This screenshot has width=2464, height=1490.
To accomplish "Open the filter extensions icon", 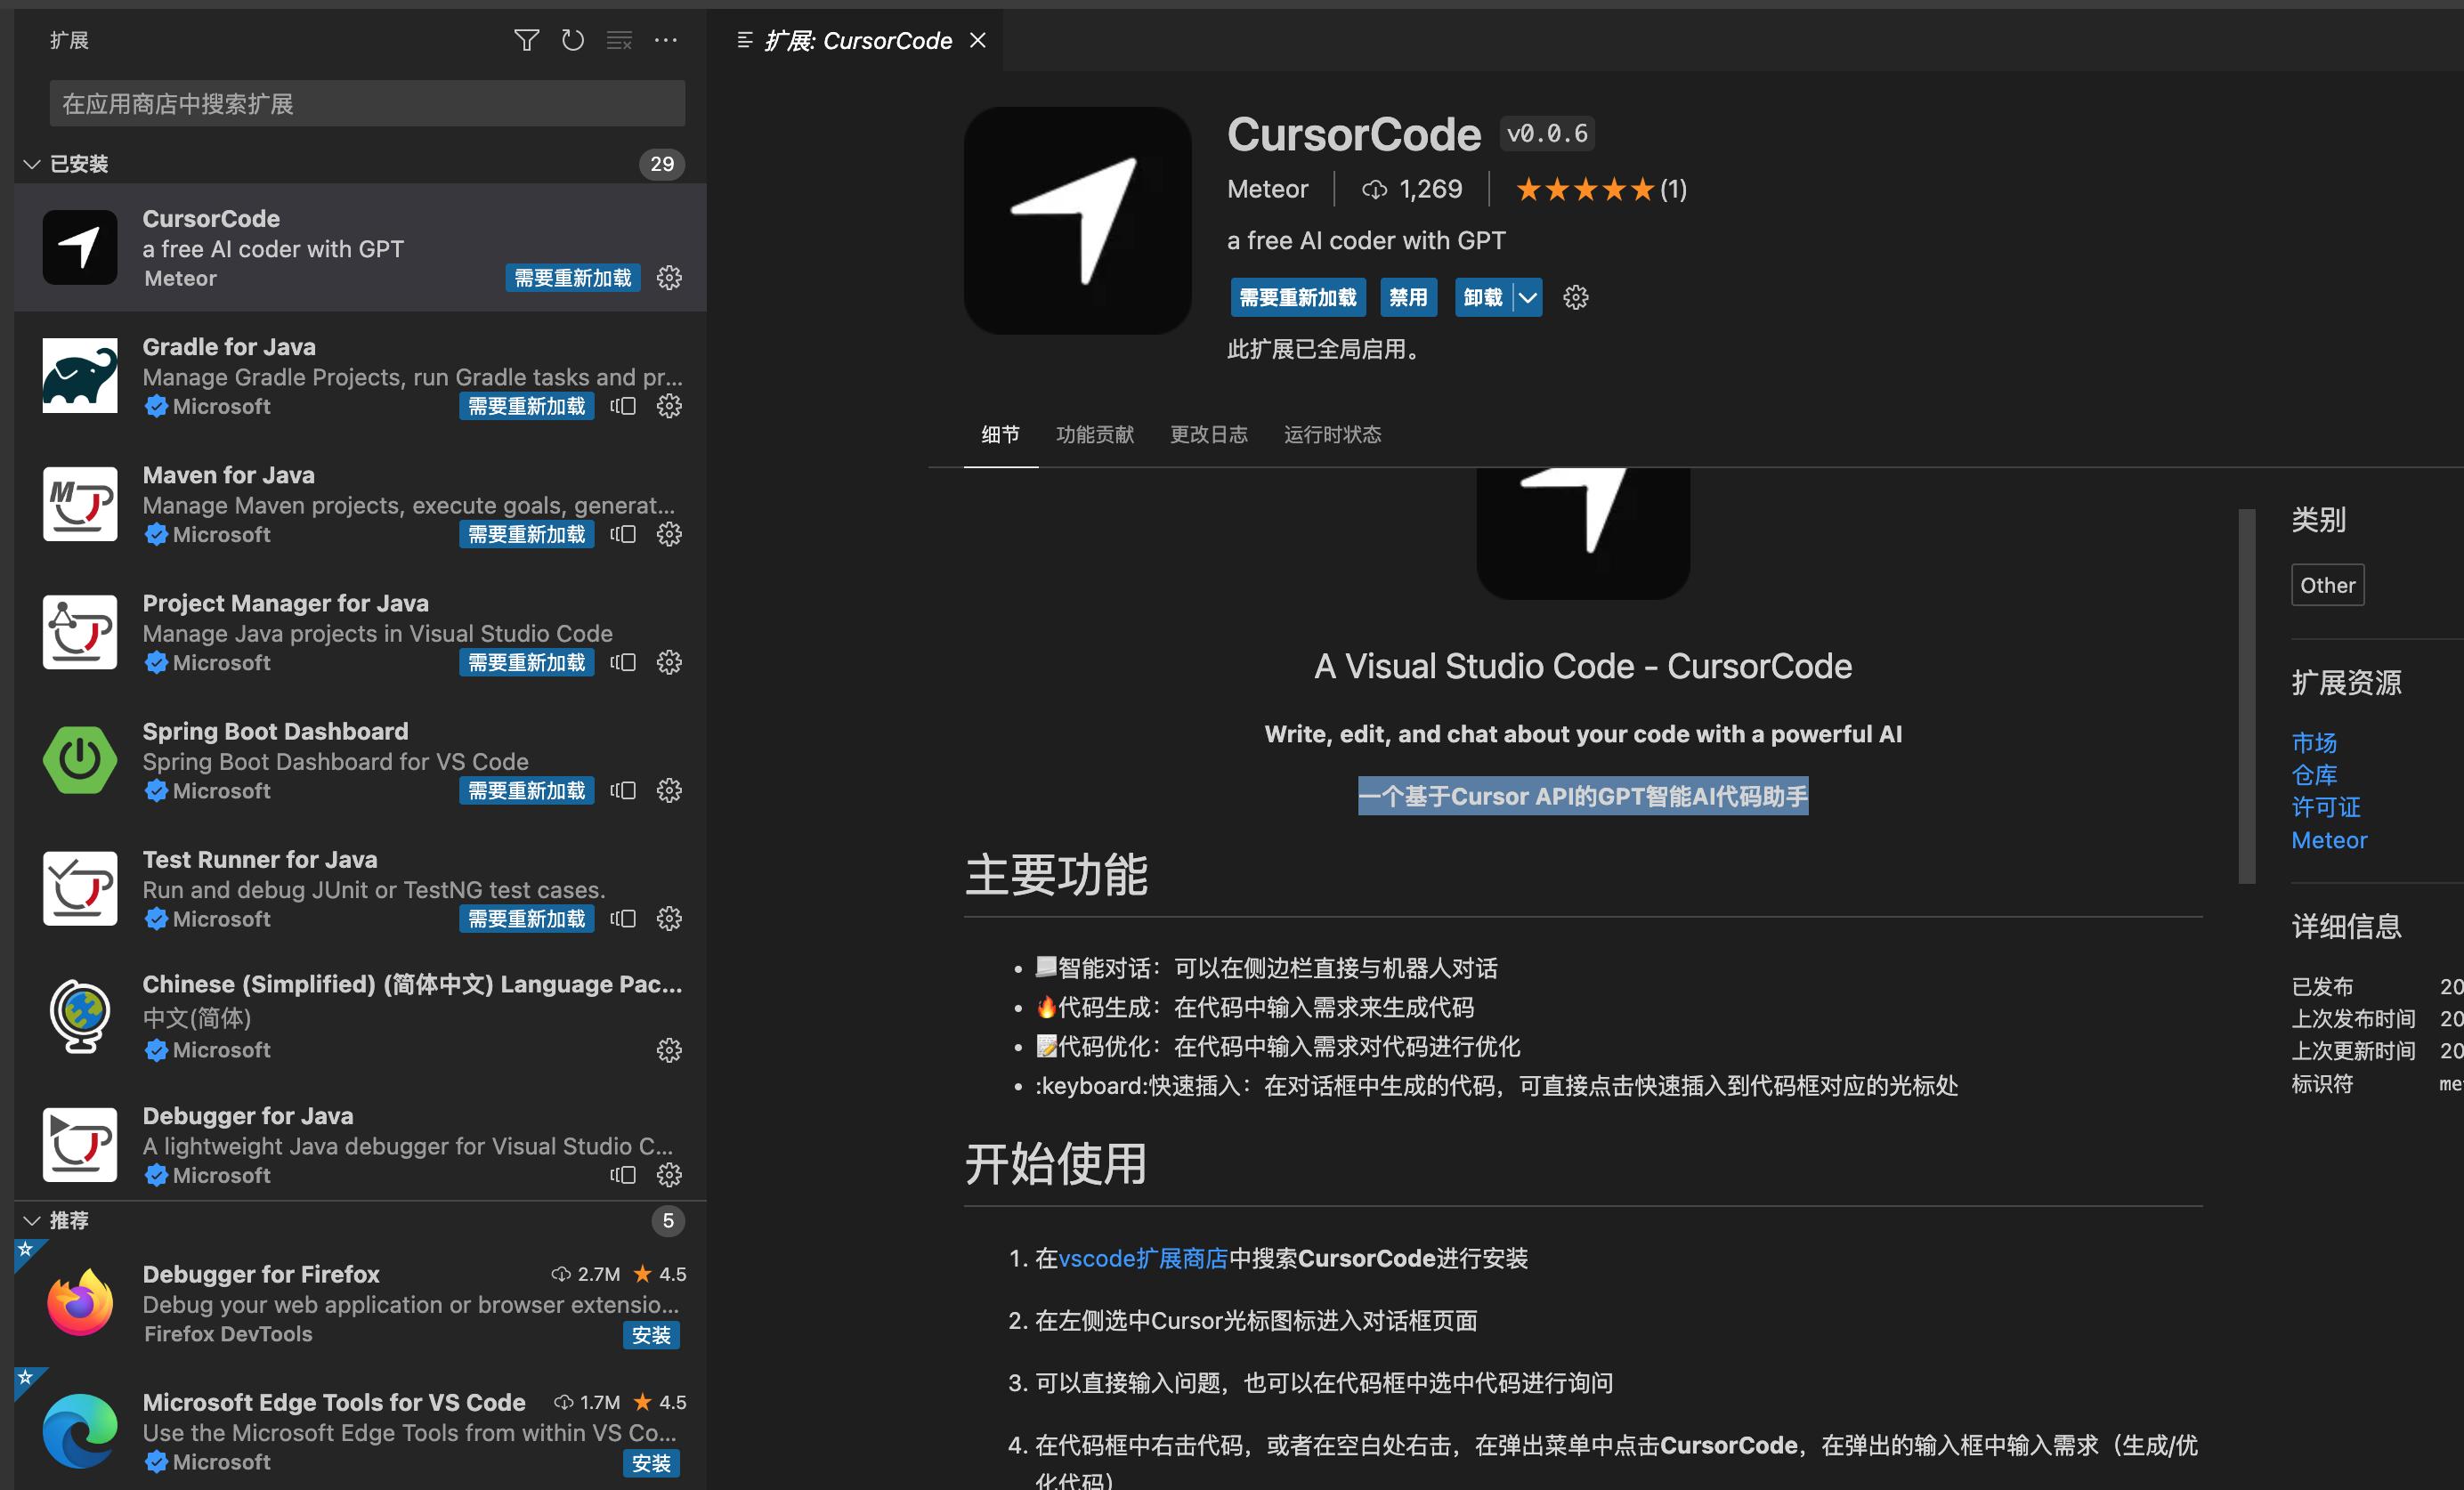I will click(526, 40).
